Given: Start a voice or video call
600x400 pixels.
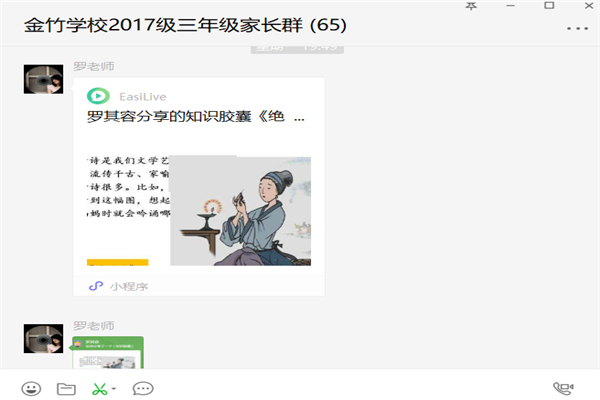Looking at the screenshot, I should point(563,389).
